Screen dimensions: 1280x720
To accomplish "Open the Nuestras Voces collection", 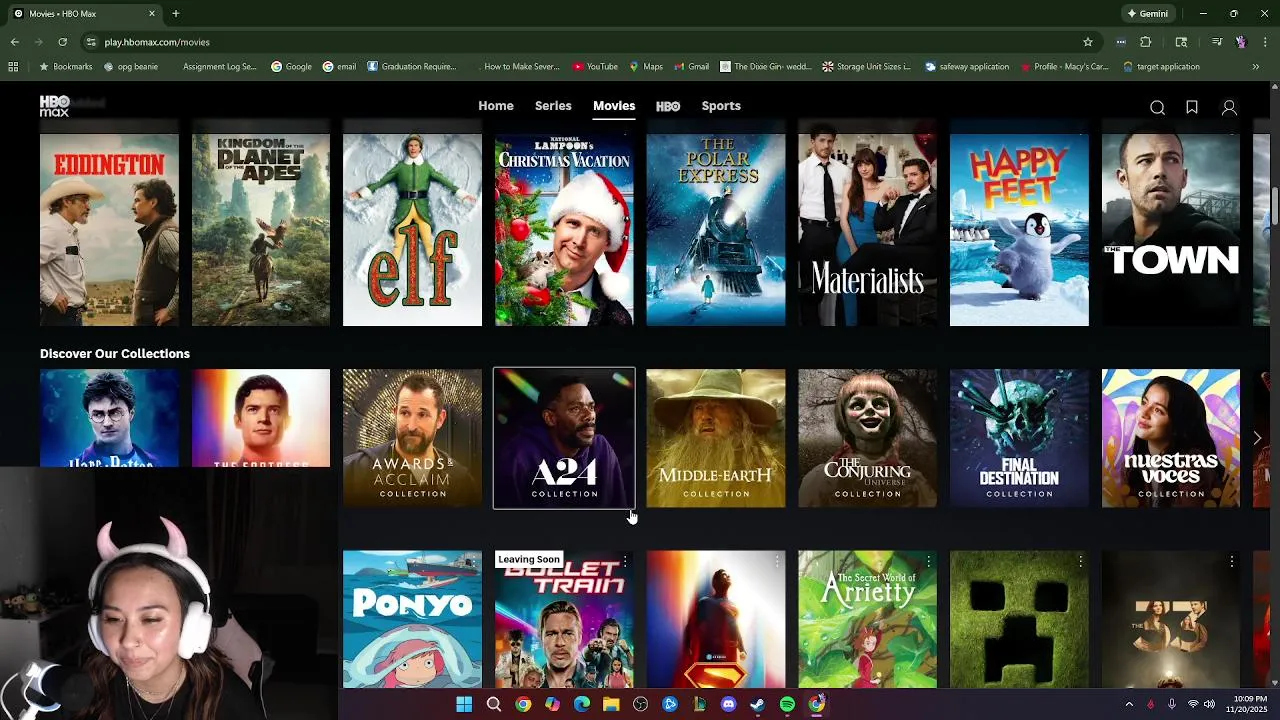I will [1171, 438].
